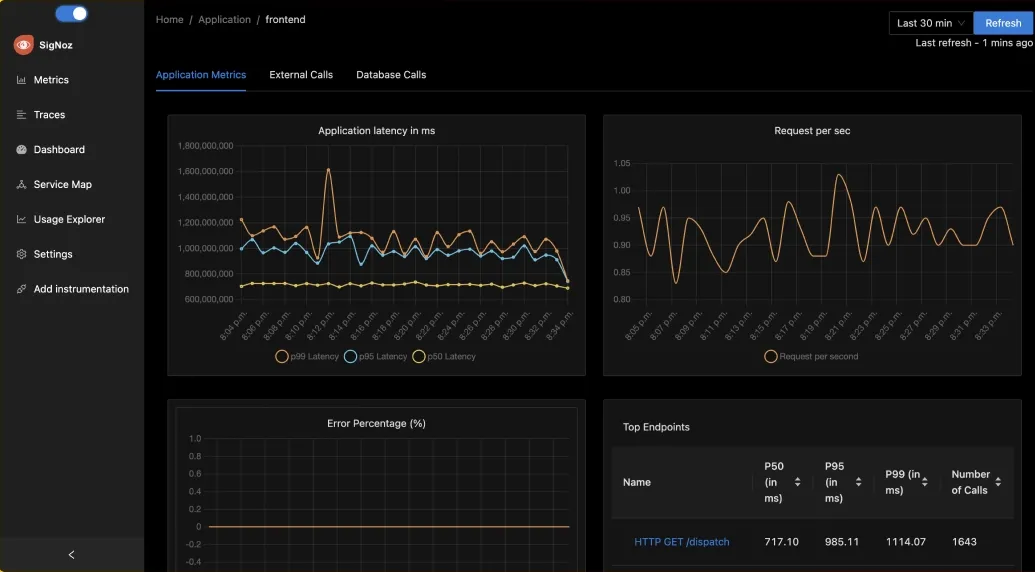Click the 1.05 y-axis label
1035x572 pixels.
click(622, 164)
